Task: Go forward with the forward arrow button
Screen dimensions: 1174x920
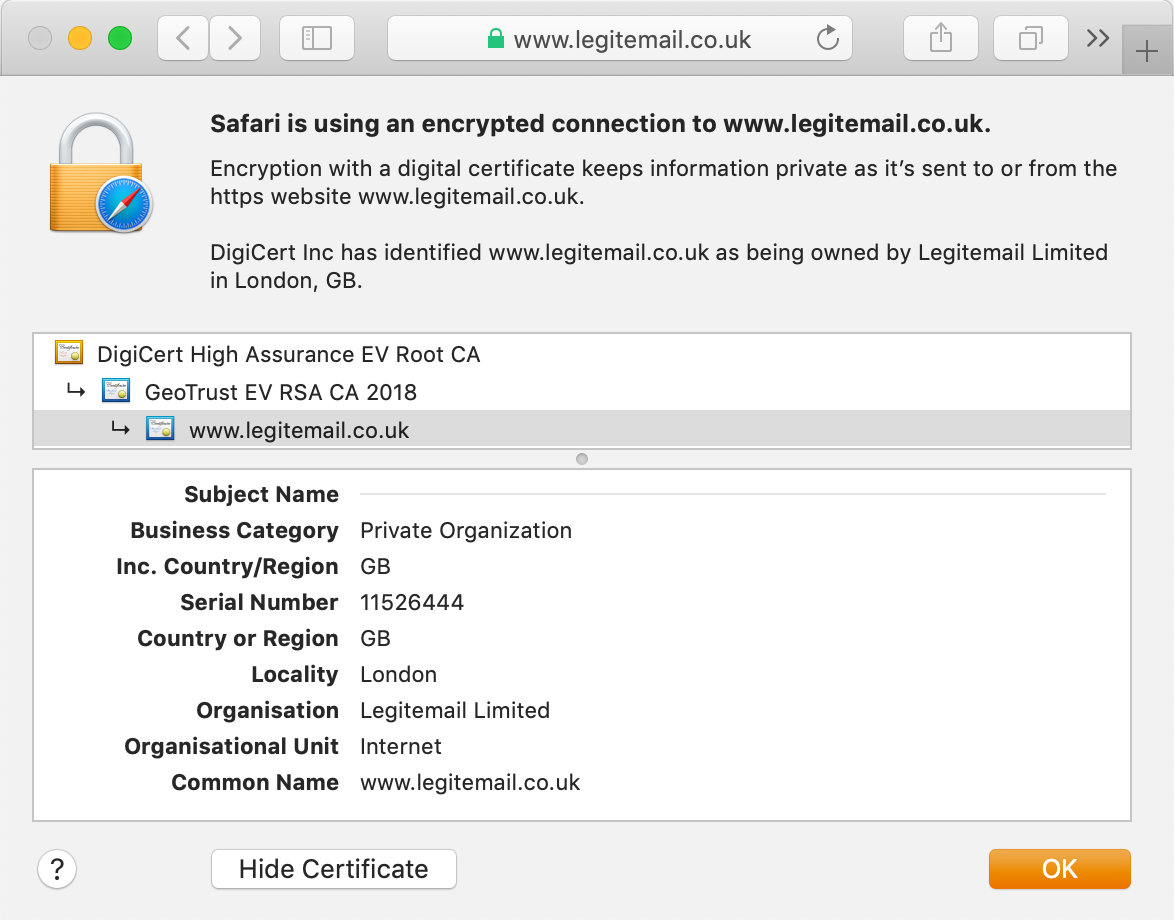Action: coord(235,38)
